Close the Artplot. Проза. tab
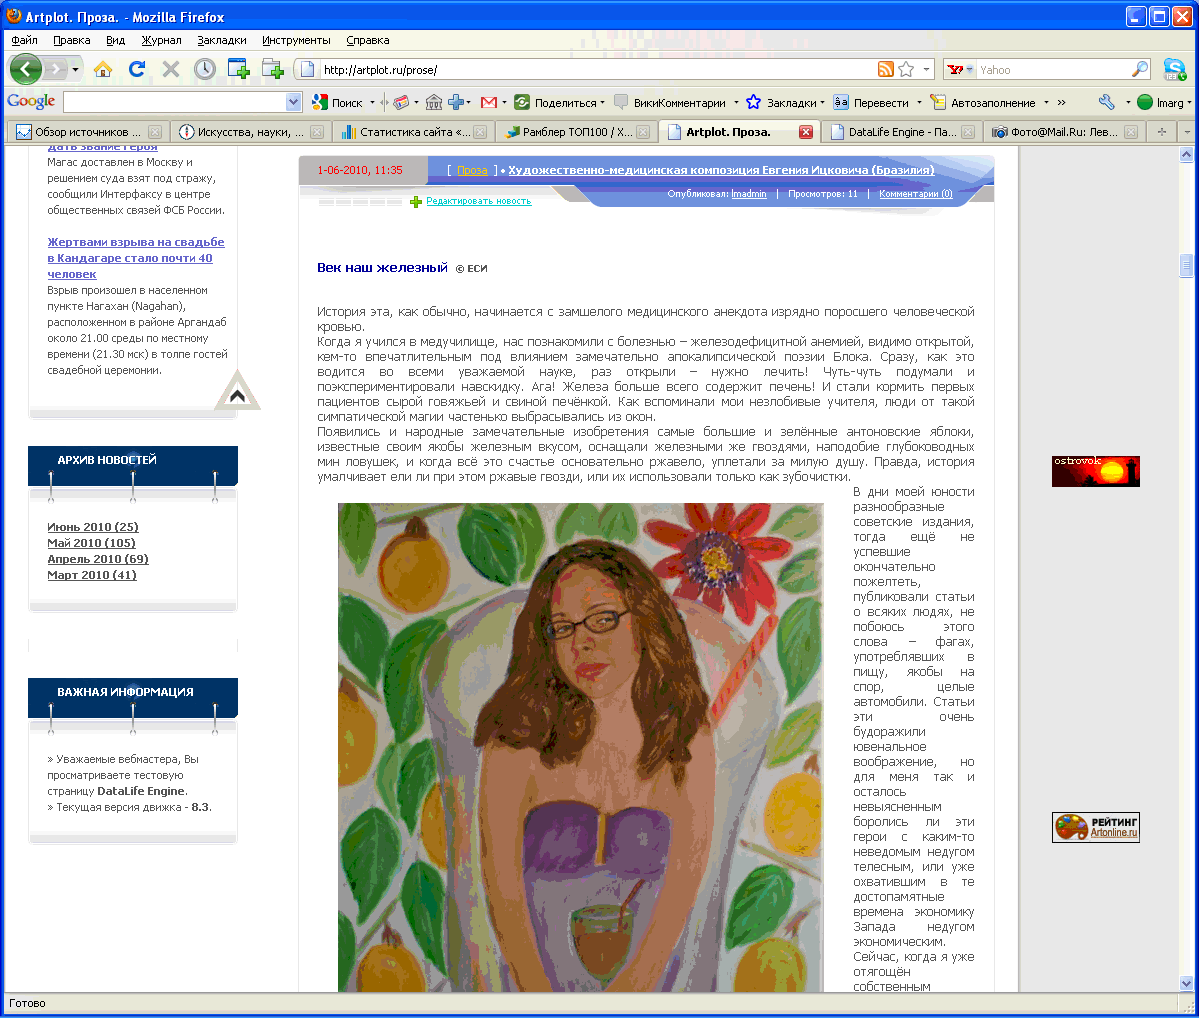This screenshot has height=1018, width=1199. pyautogui.click(x=805, y=132)
